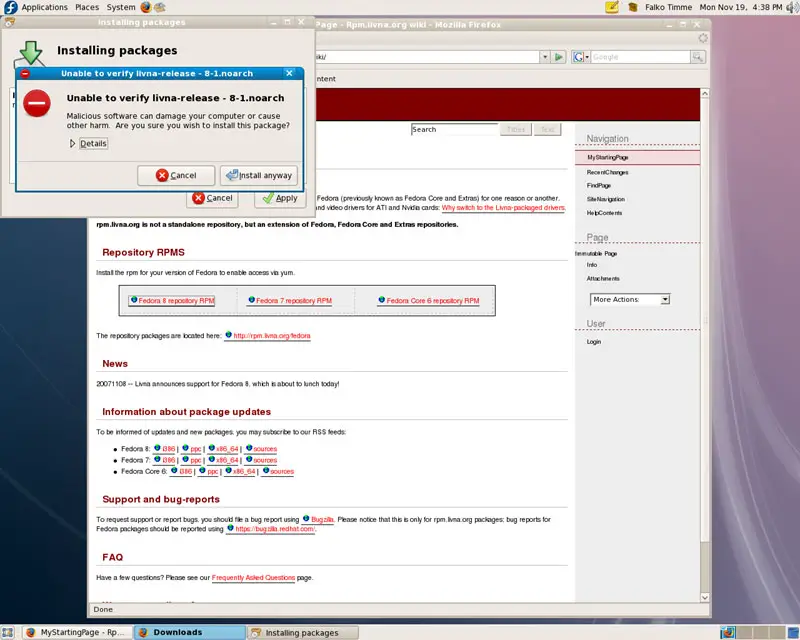The width and height of the screenshot is (800, 640).
Task: Click the Fedora logo in top panel
Action: pyautogui.click(x=10, y=7)
